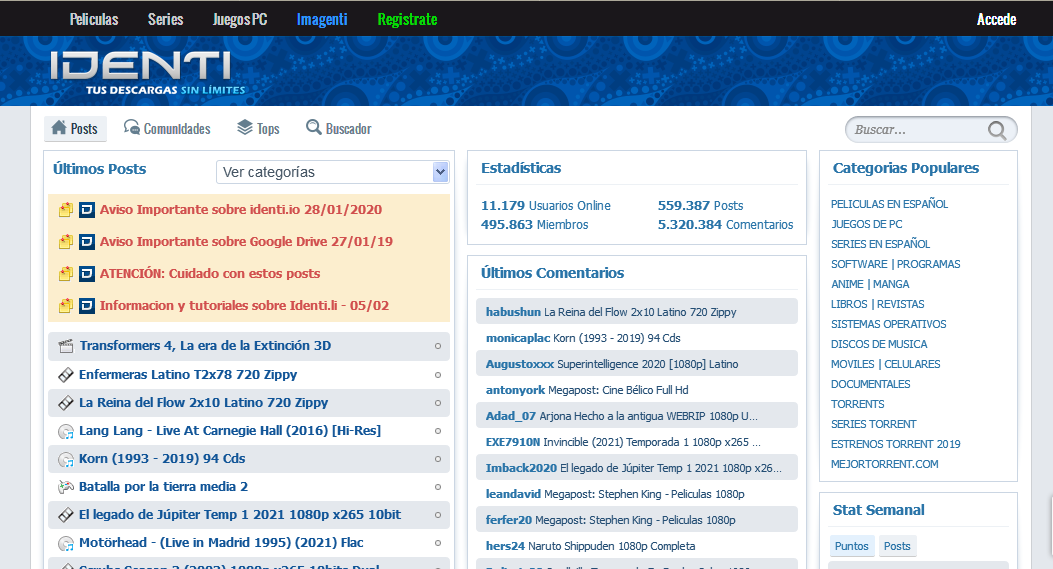Click the home icon on Posts tab
Viewport: 1053px width, 569px height.
59,128
